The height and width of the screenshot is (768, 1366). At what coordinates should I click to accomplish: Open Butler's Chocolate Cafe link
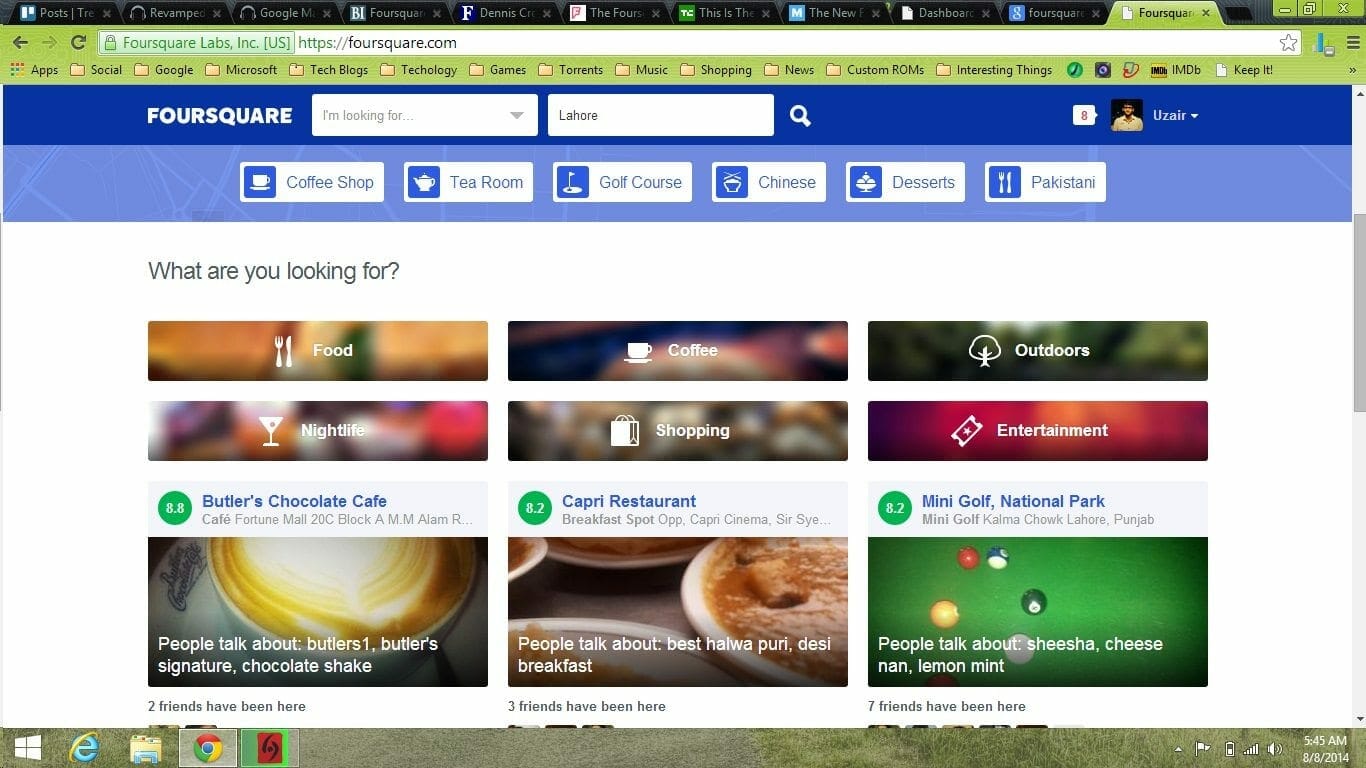coord(294,501)
